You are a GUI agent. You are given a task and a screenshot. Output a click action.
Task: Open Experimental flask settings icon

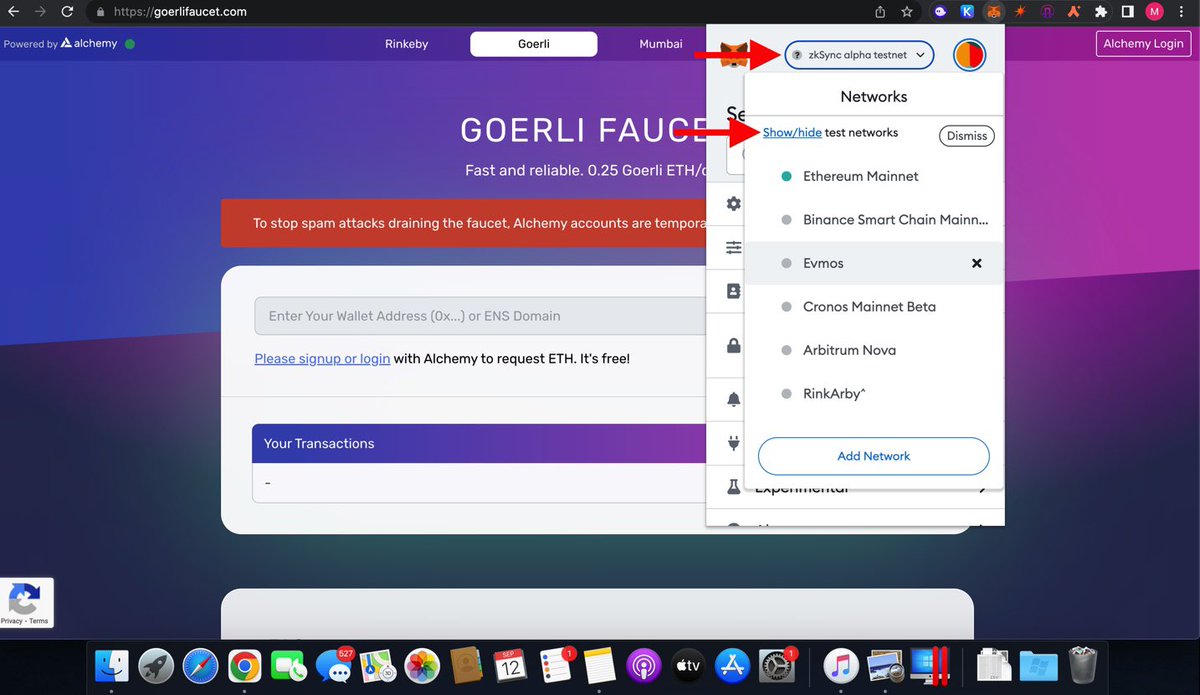[x=734, y=487]
